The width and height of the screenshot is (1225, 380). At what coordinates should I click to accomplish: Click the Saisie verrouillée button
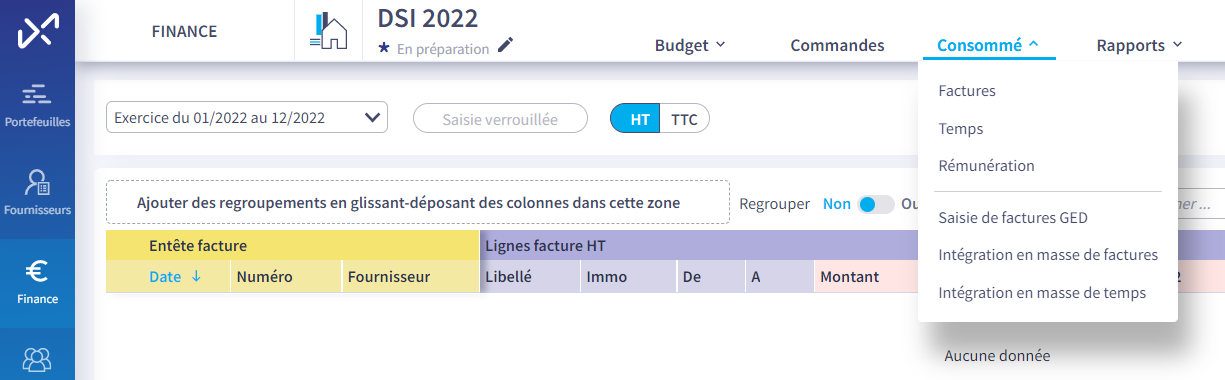(500, 118)
